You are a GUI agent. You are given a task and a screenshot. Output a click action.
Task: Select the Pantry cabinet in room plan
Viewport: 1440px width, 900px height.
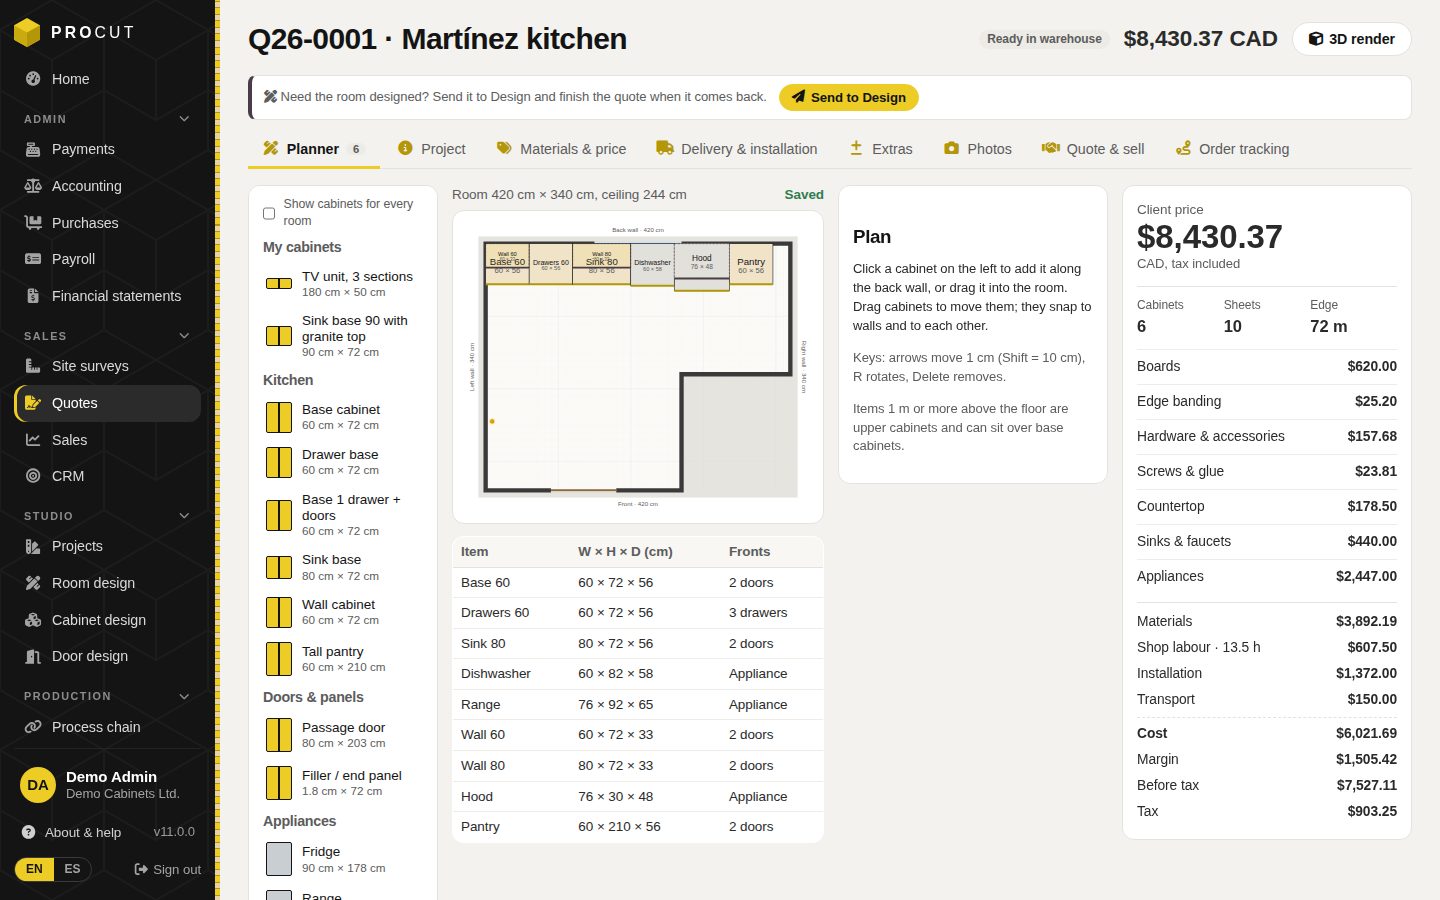click(x=751, y=264)
